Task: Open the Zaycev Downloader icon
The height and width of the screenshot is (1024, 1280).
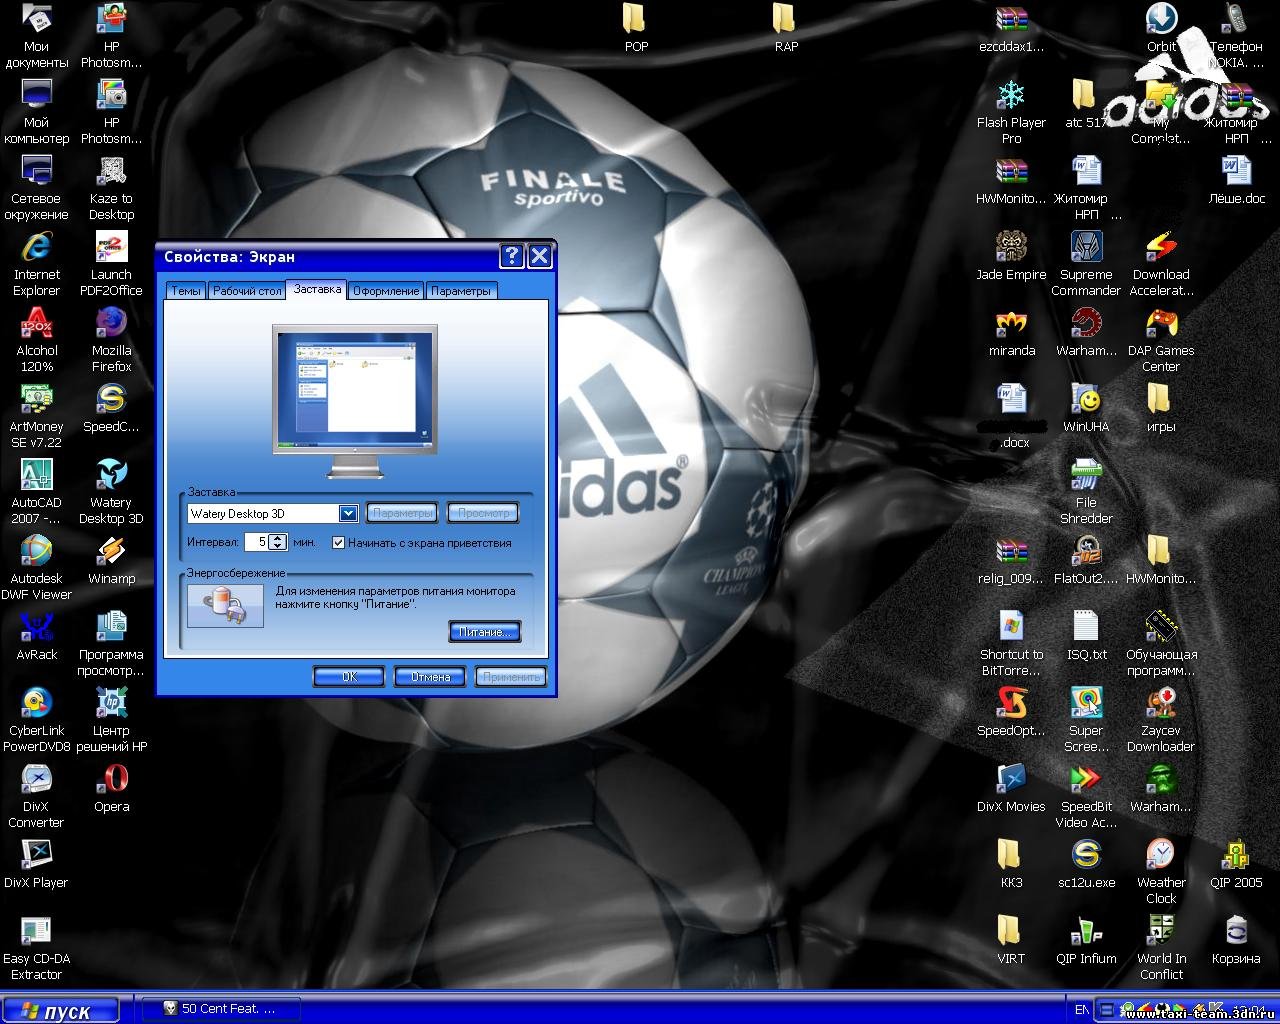Action: point(1161,720)
